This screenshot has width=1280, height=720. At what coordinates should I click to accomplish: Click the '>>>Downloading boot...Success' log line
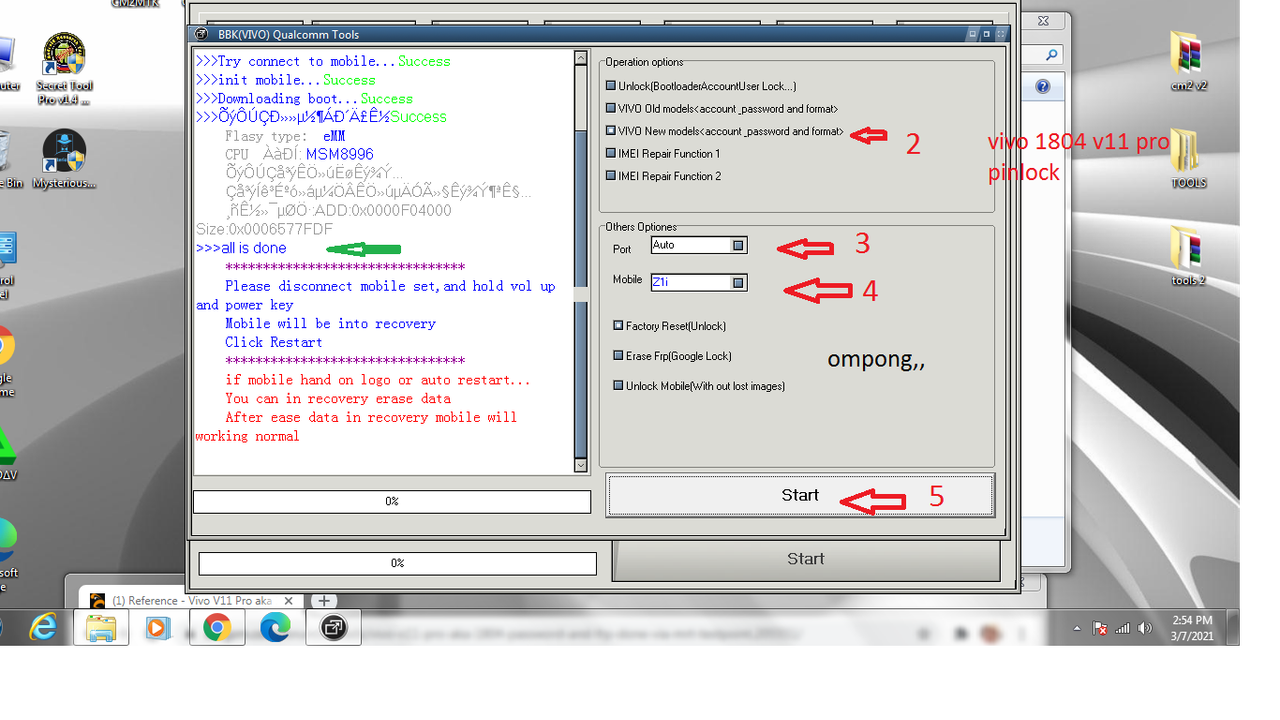pos(304,98)
